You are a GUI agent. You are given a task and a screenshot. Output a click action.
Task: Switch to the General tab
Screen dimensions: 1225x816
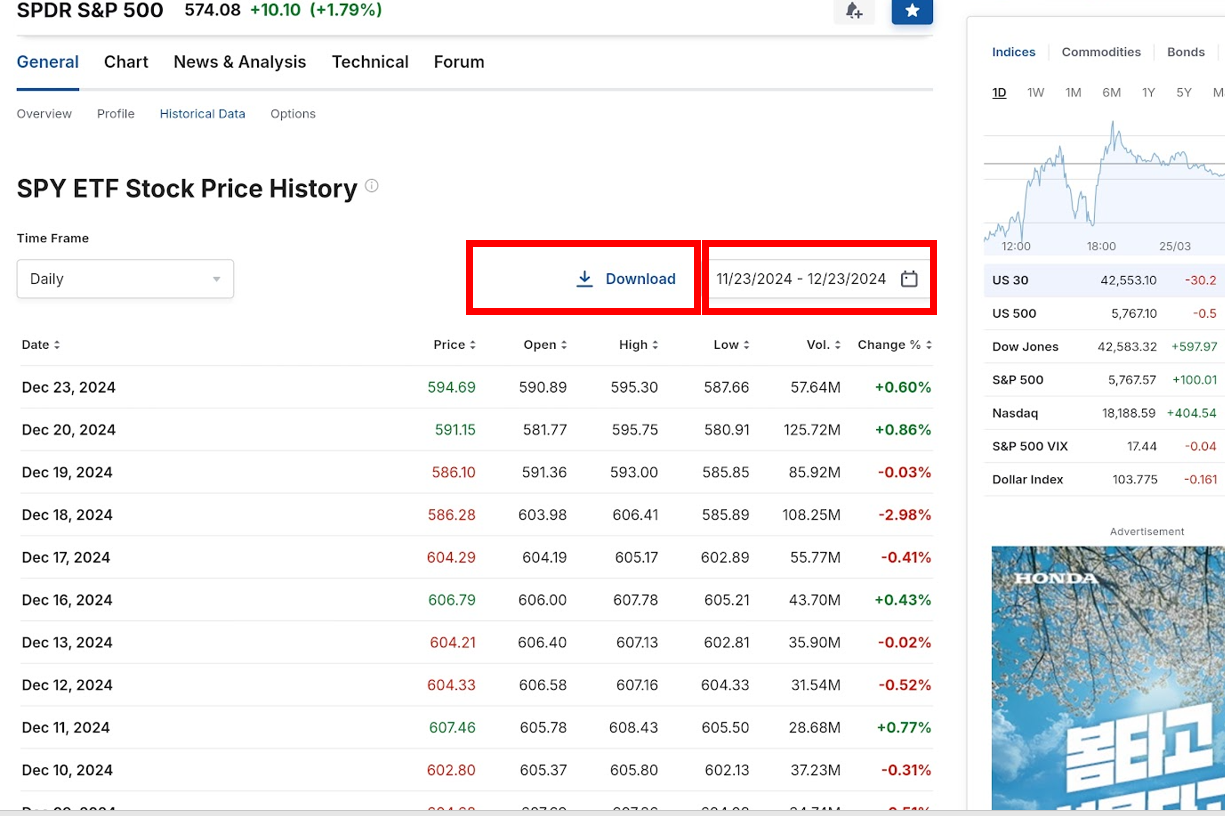[x=48, y=62]
